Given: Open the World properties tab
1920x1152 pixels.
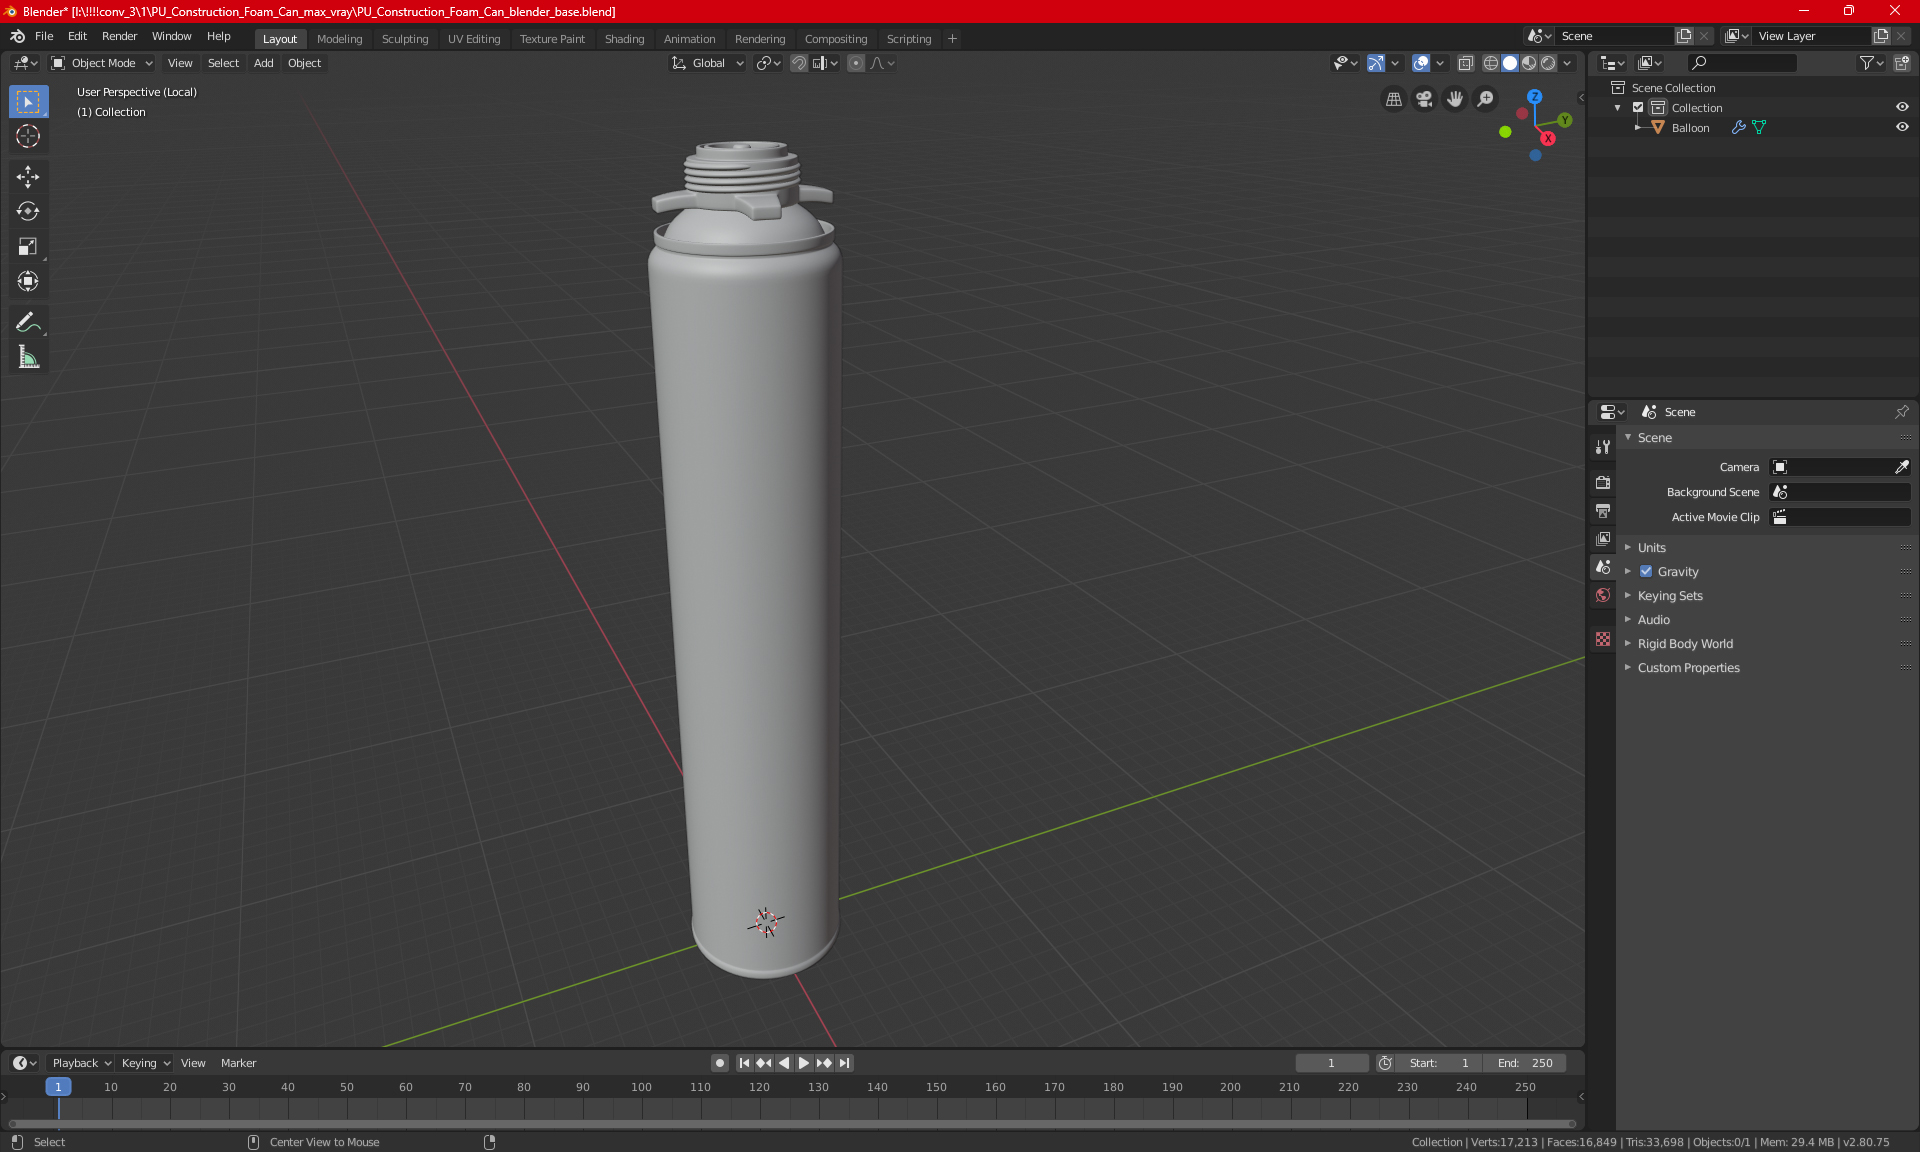Looking at the screenshot, I should 1603,595.
